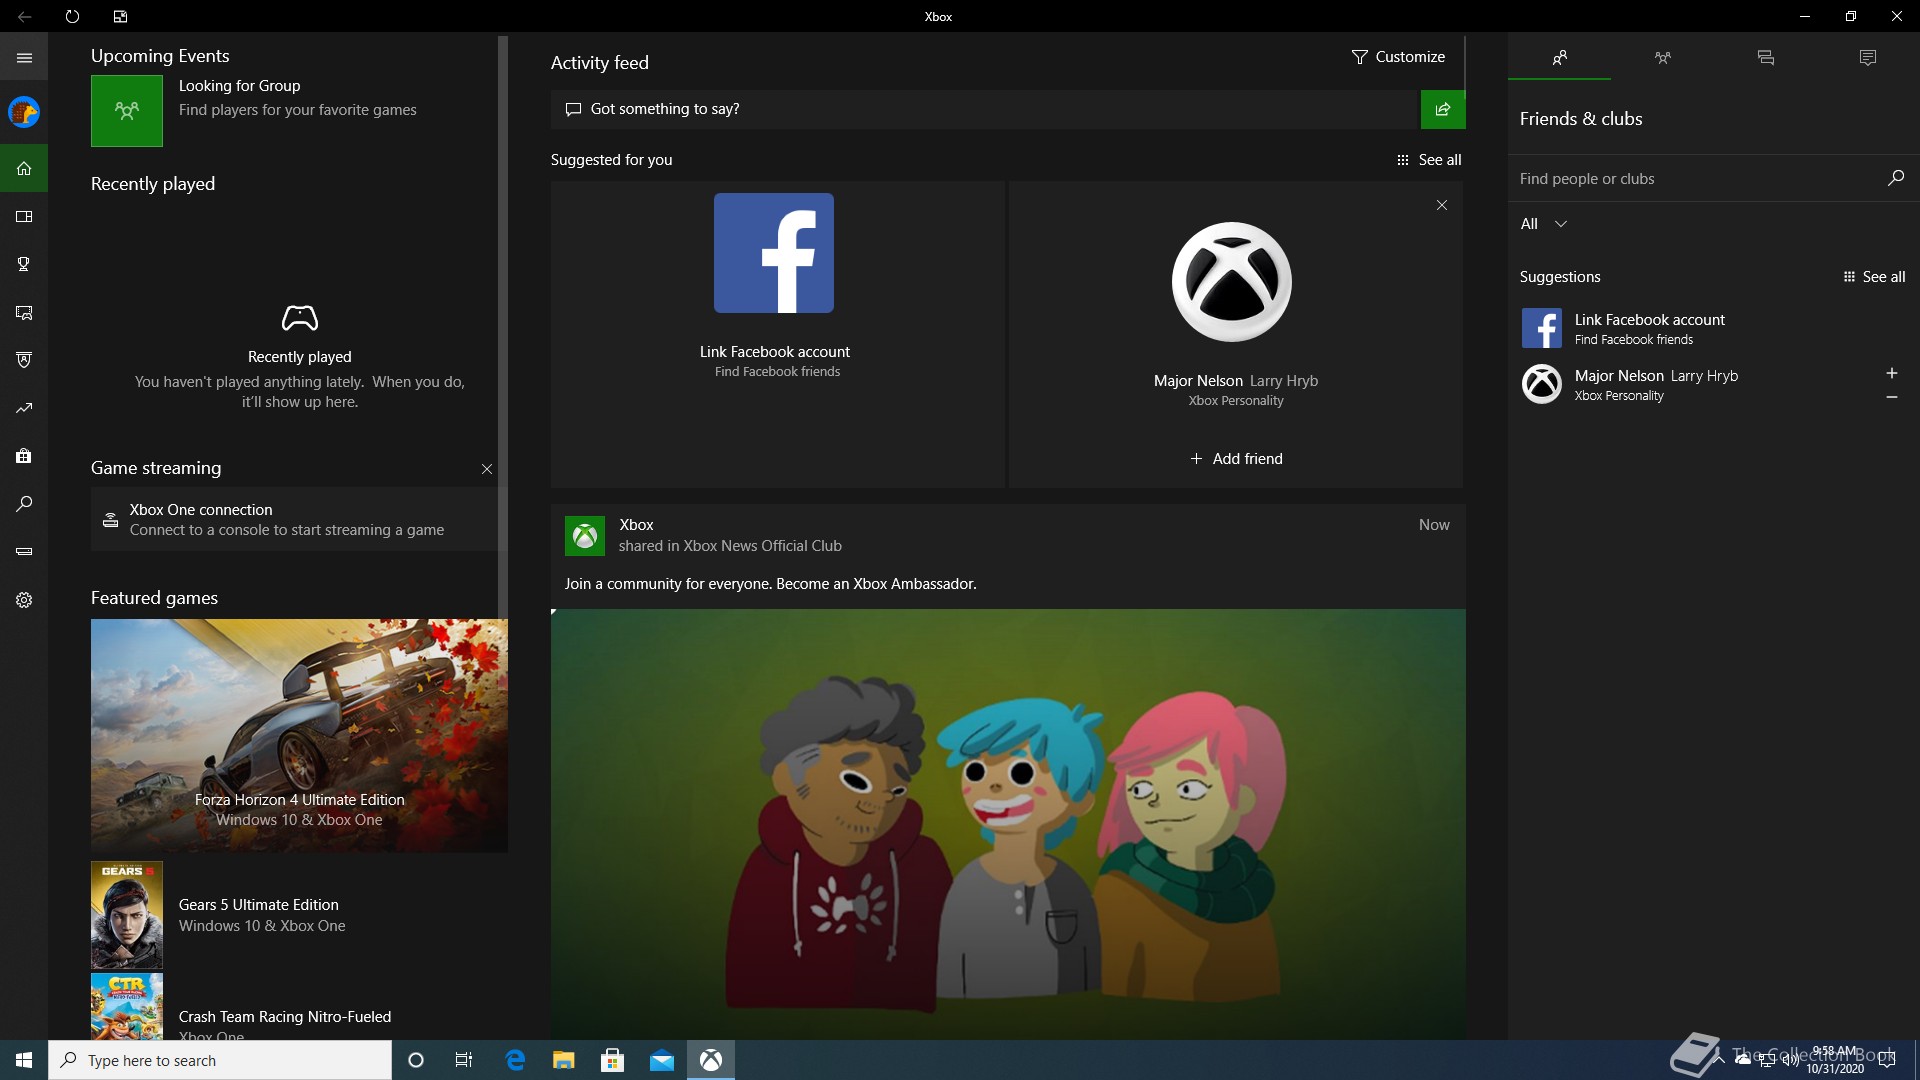Open Link Facebook account card
Viewport: 1920px width, 1080px height.
(x=777, y=334)
